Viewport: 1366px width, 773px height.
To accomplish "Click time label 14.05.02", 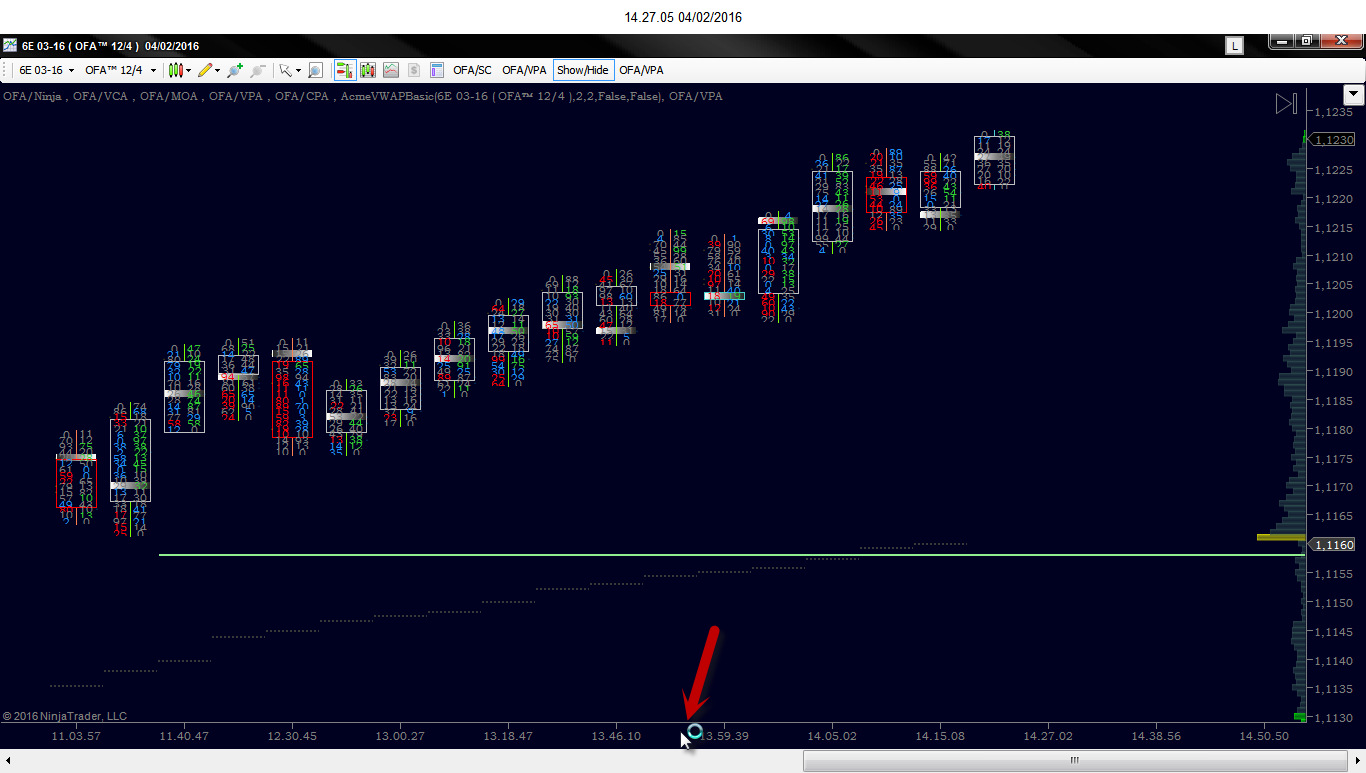I will 833,736.
